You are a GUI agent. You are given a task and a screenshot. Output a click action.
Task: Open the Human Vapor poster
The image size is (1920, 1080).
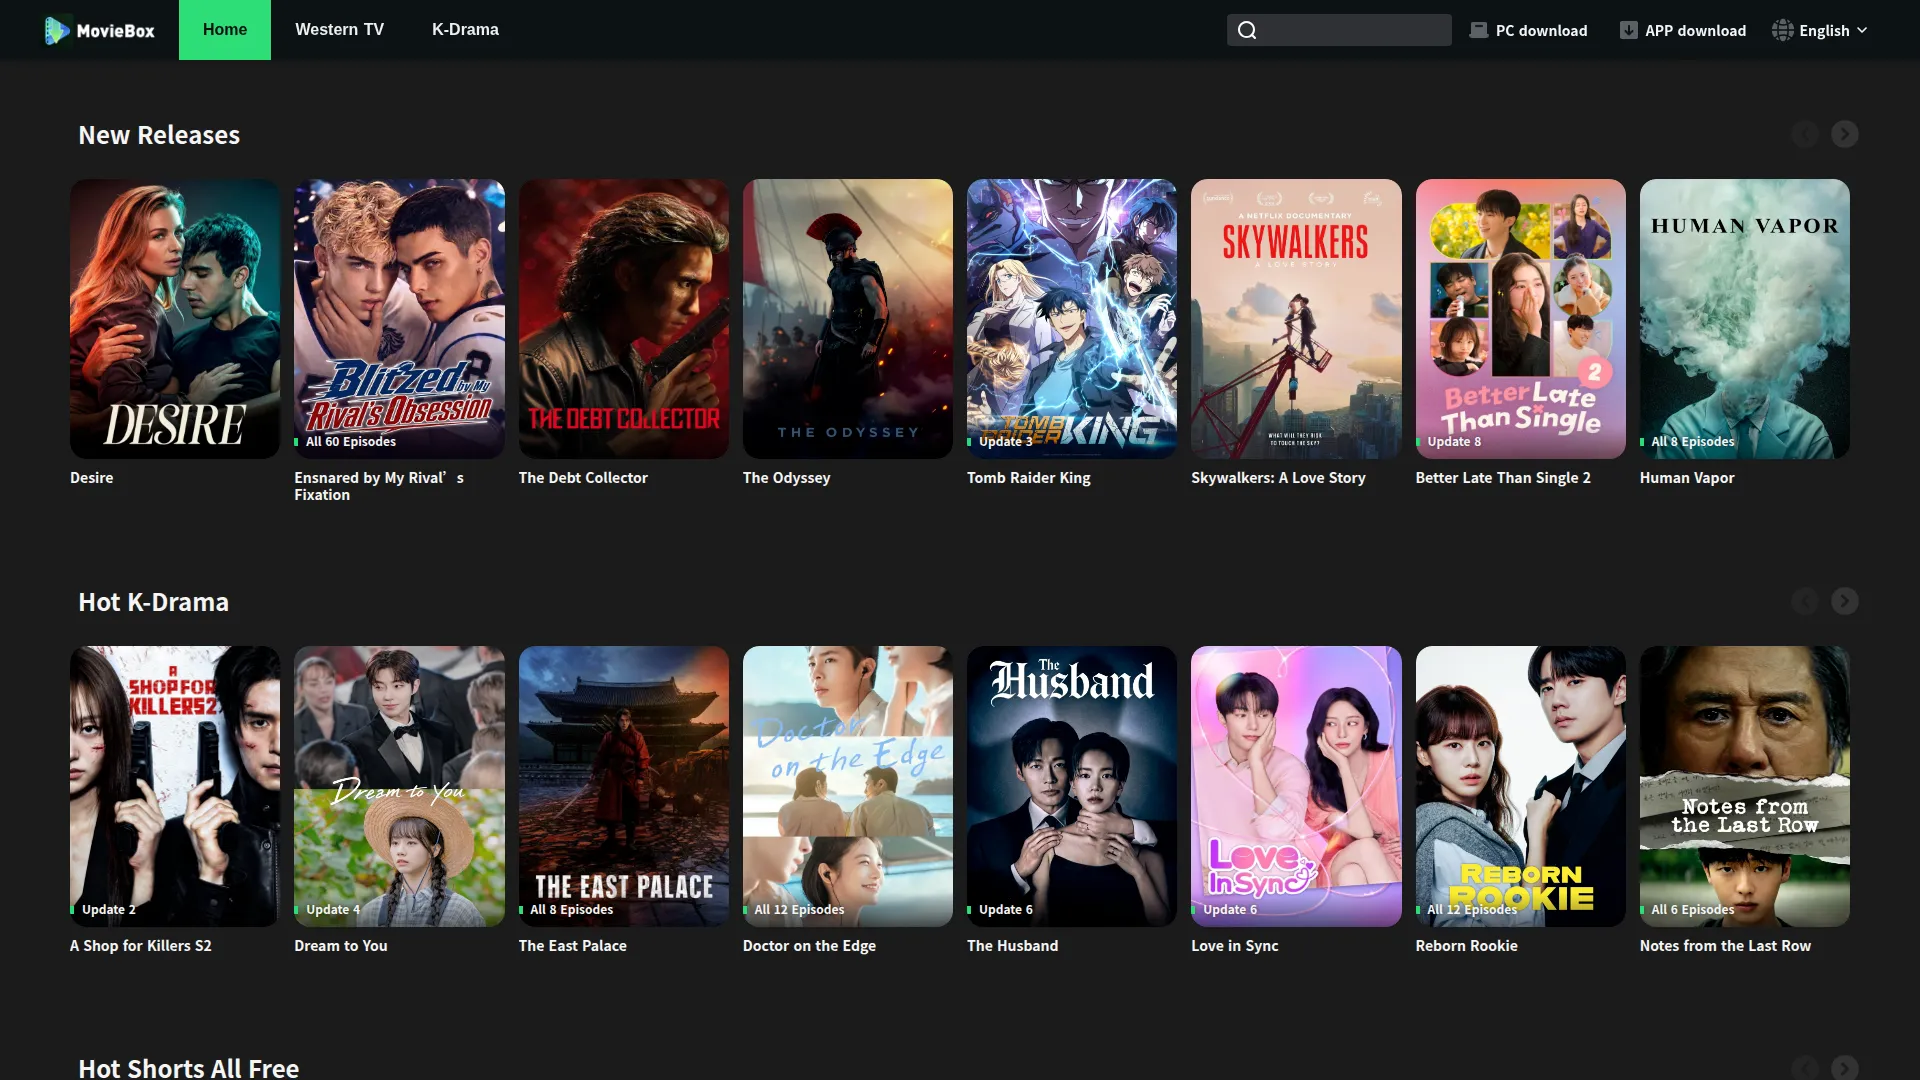tap(1744, 319)
